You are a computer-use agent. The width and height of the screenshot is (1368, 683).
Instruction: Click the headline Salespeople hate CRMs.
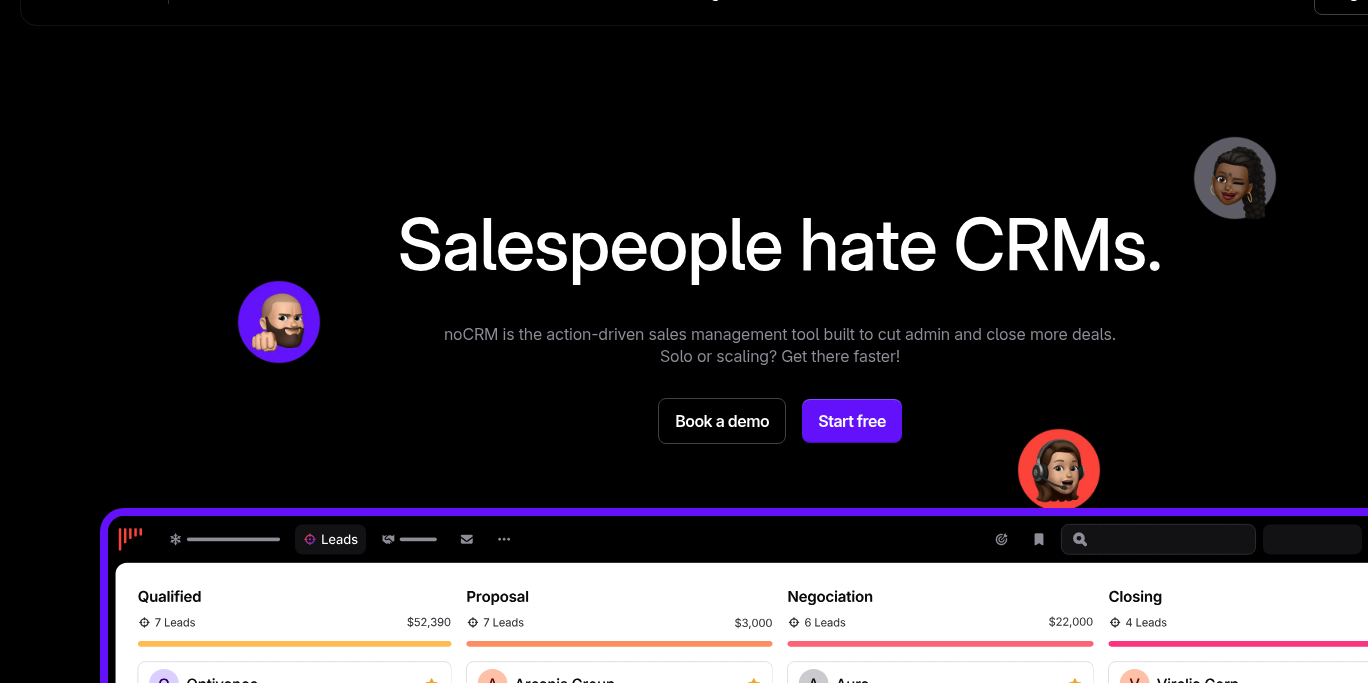tap(780, 246)
